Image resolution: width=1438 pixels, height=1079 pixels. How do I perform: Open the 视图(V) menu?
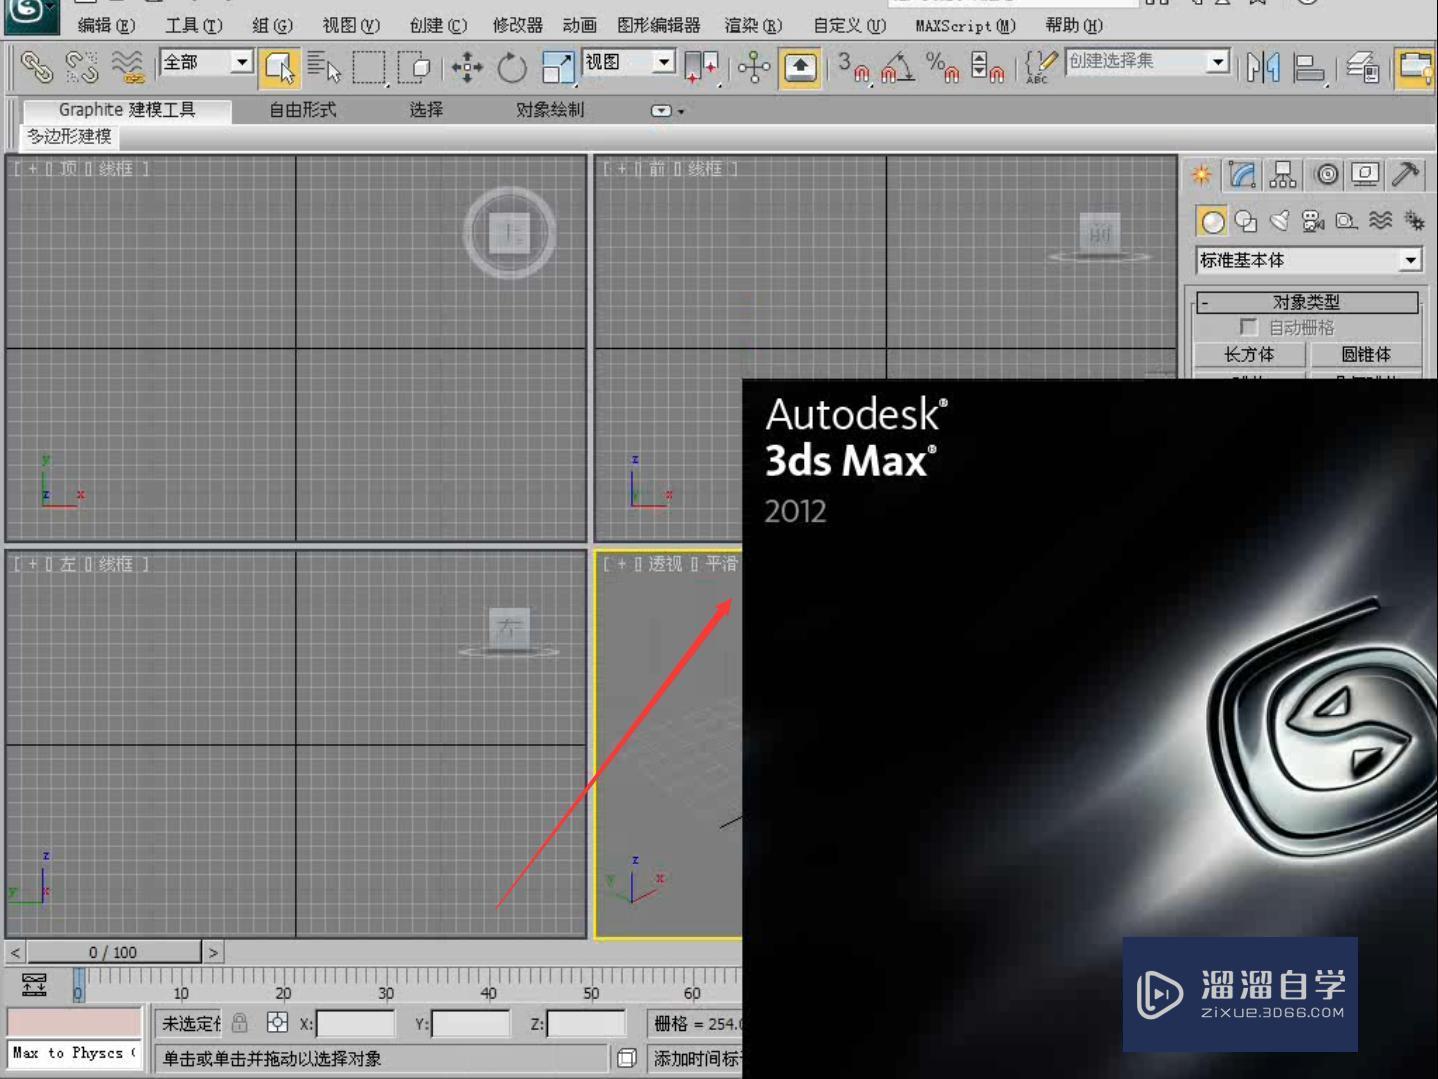click(351, 25)
